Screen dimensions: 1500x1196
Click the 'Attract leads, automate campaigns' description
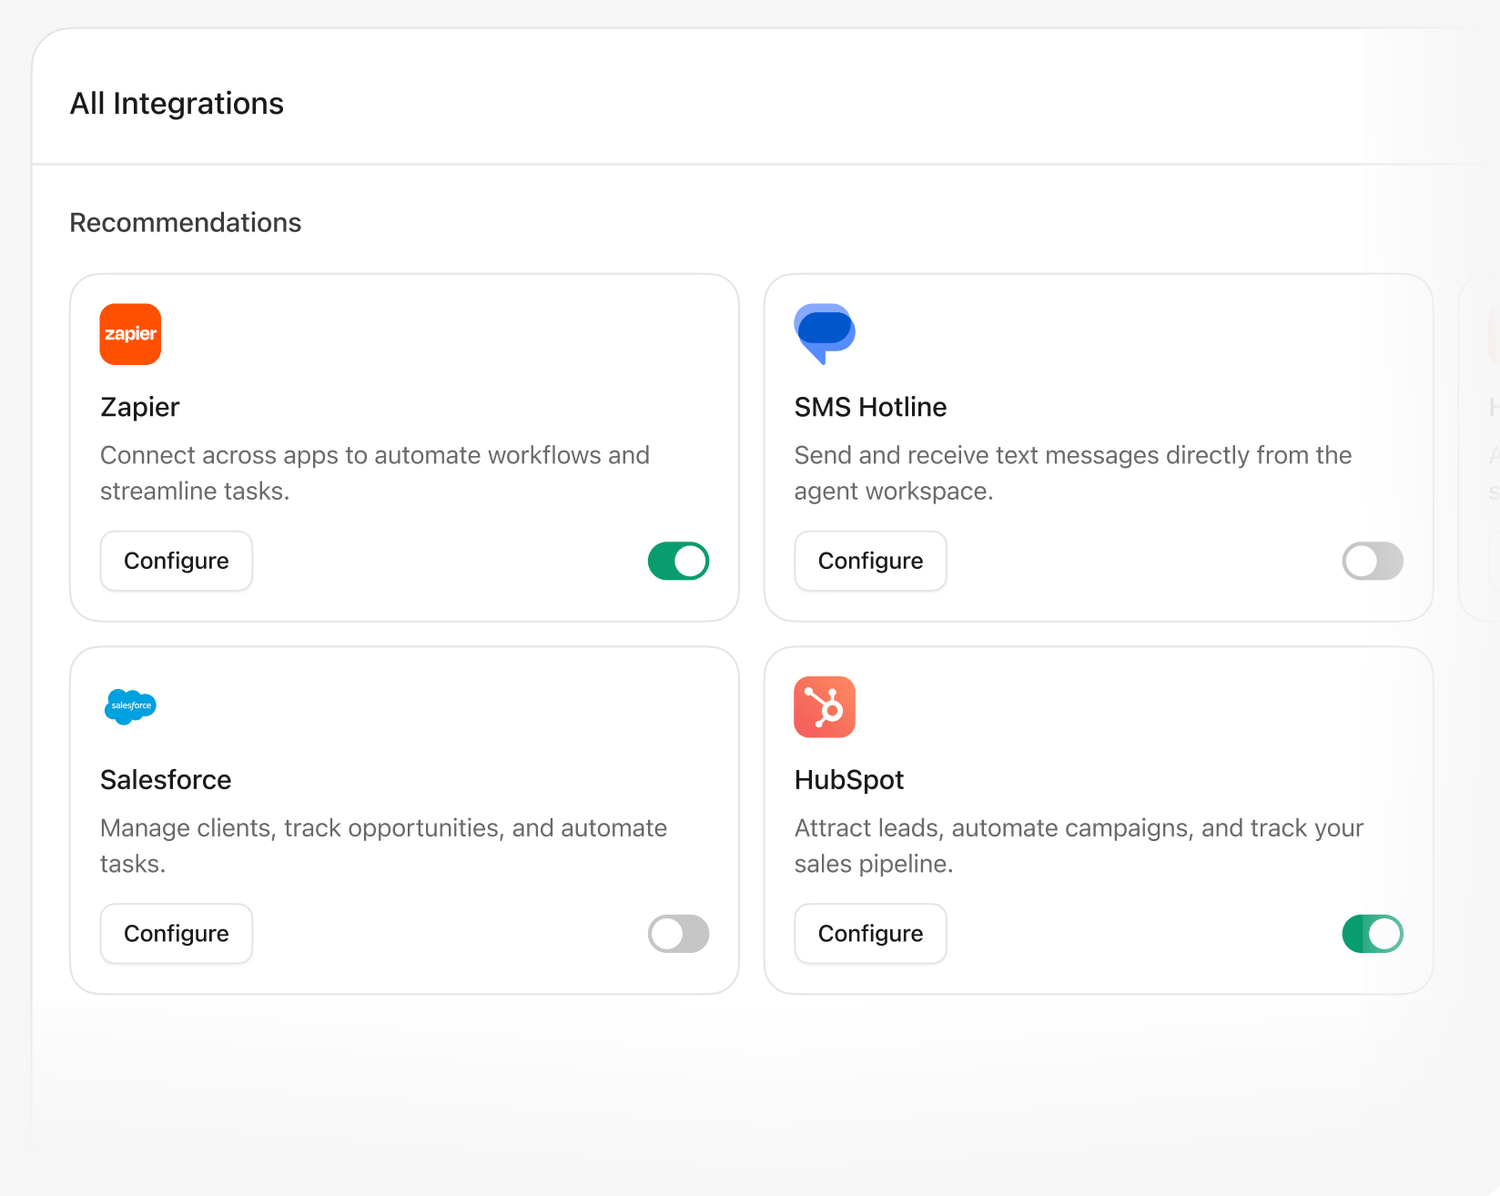[x=1079, y=846]
